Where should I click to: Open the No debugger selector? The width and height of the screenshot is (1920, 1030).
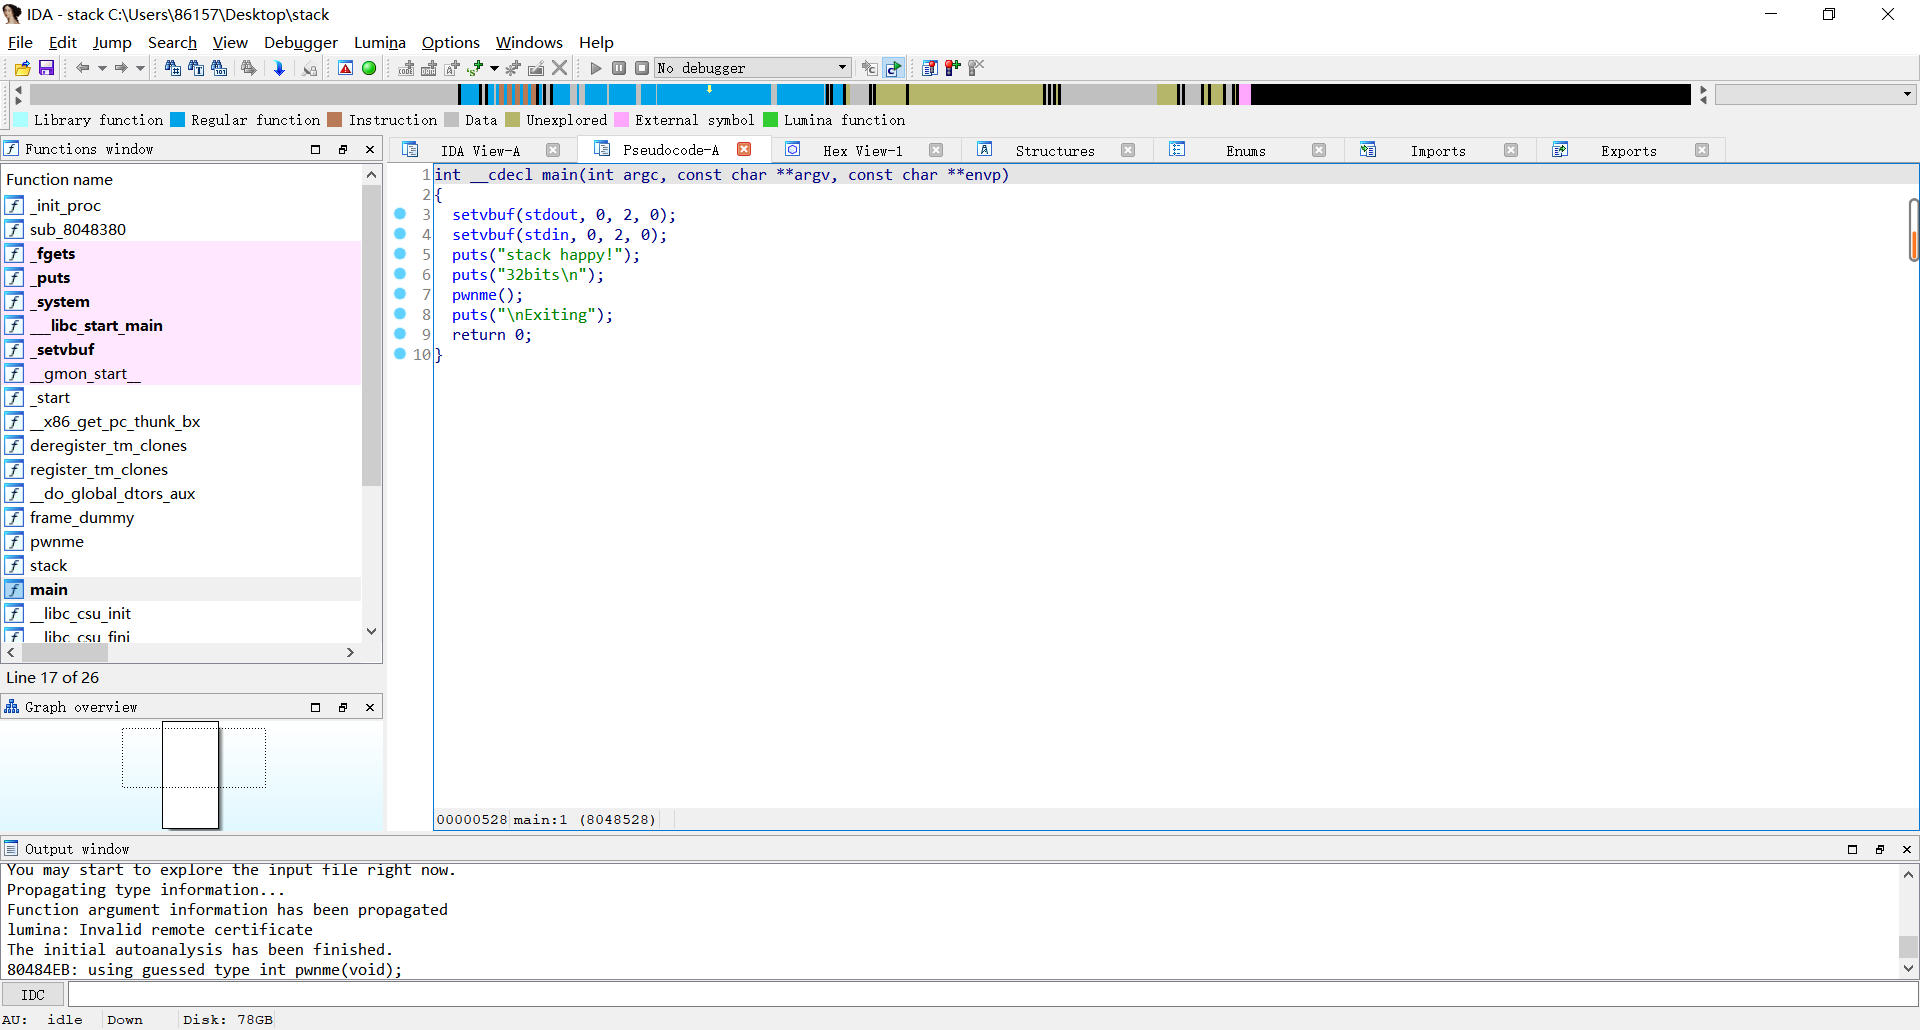(751, 68)
